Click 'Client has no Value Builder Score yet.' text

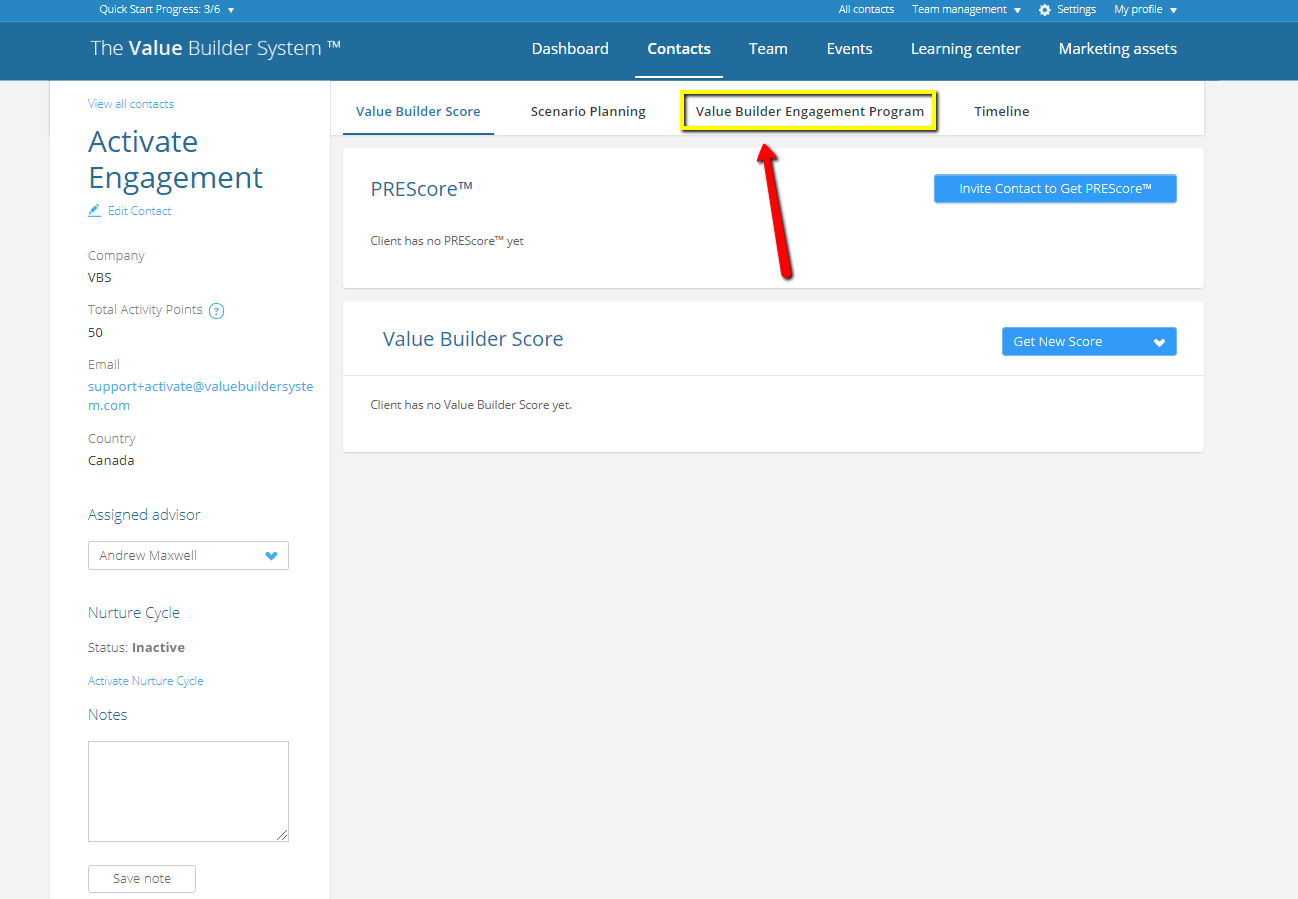point(471,405)
